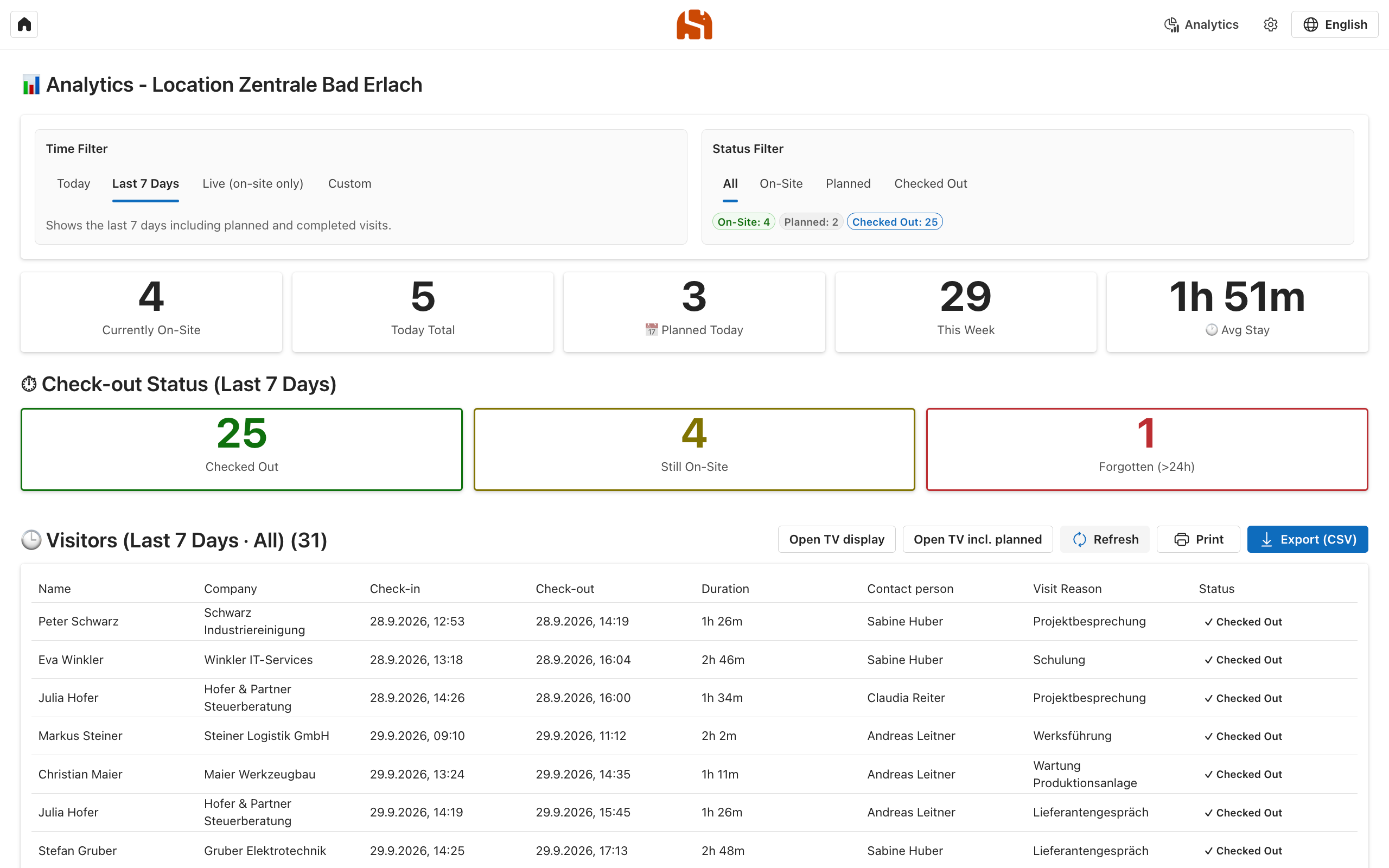1389x868 pixels.
Task: Open the This Week stat card
Action: pos(966,312)
